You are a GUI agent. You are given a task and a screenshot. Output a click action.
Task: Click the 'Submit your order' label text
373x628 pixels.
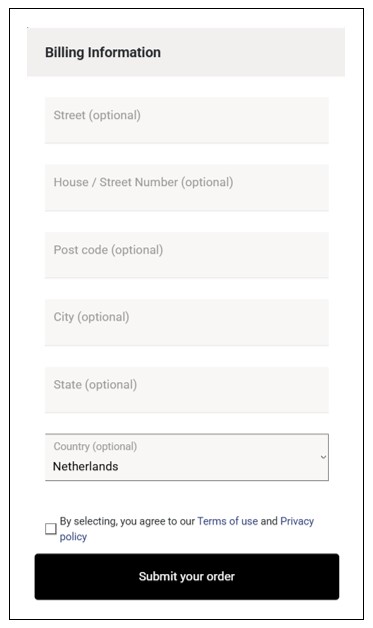tap(187, 577)
